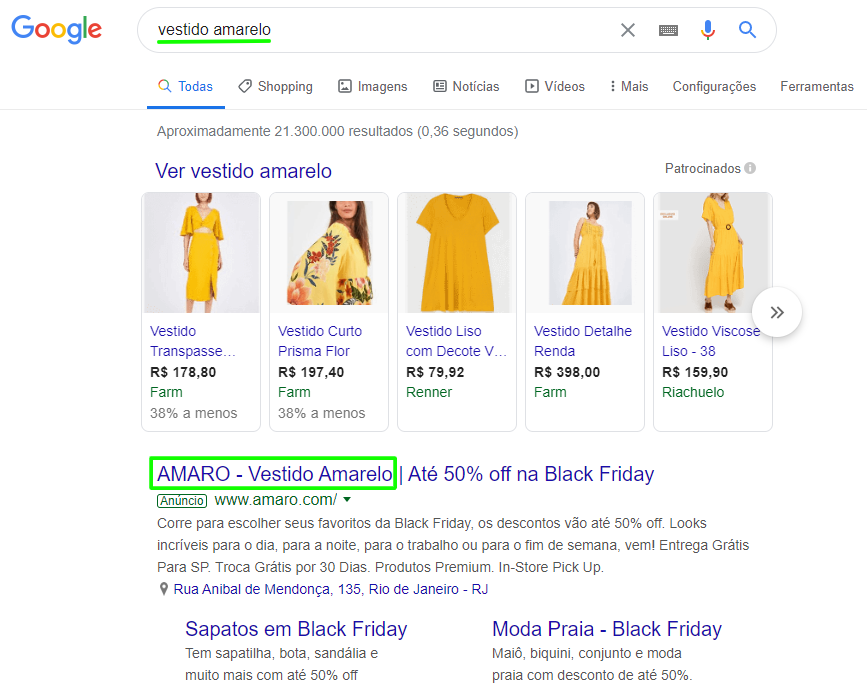Viewport: 867px width, 700px height.
Task: Open Vestido Transpasse product image
Action: click(201, 253)
